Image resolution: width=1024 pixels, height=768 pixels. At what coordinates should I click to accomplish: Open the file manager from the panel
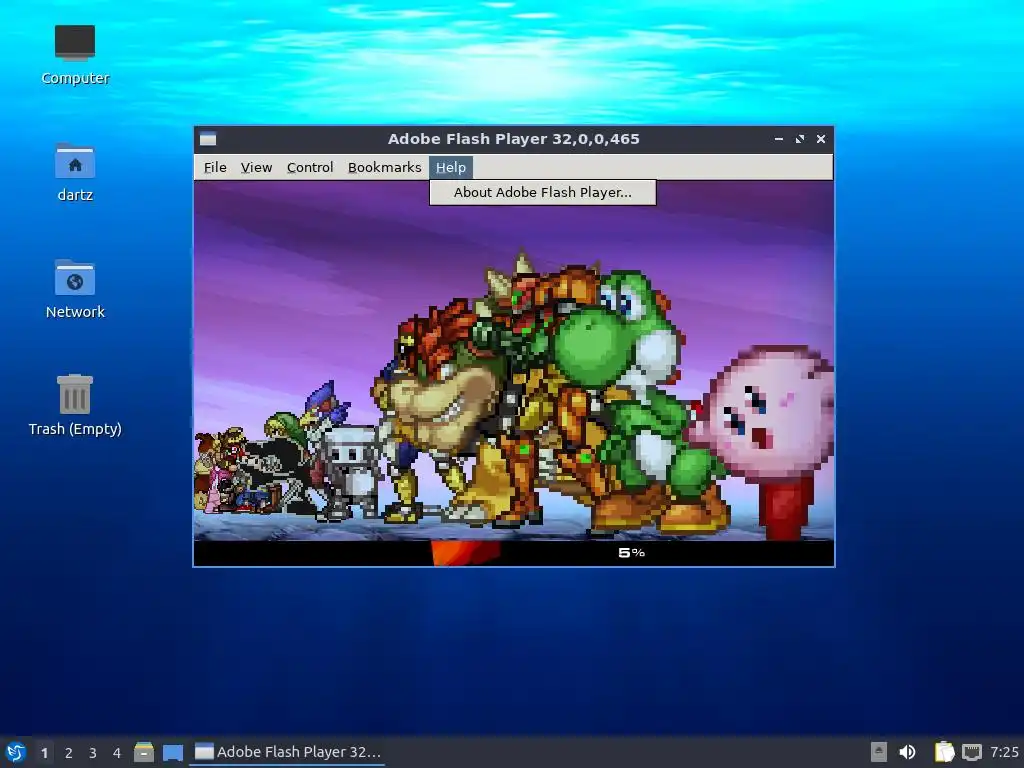coord(144,752)
